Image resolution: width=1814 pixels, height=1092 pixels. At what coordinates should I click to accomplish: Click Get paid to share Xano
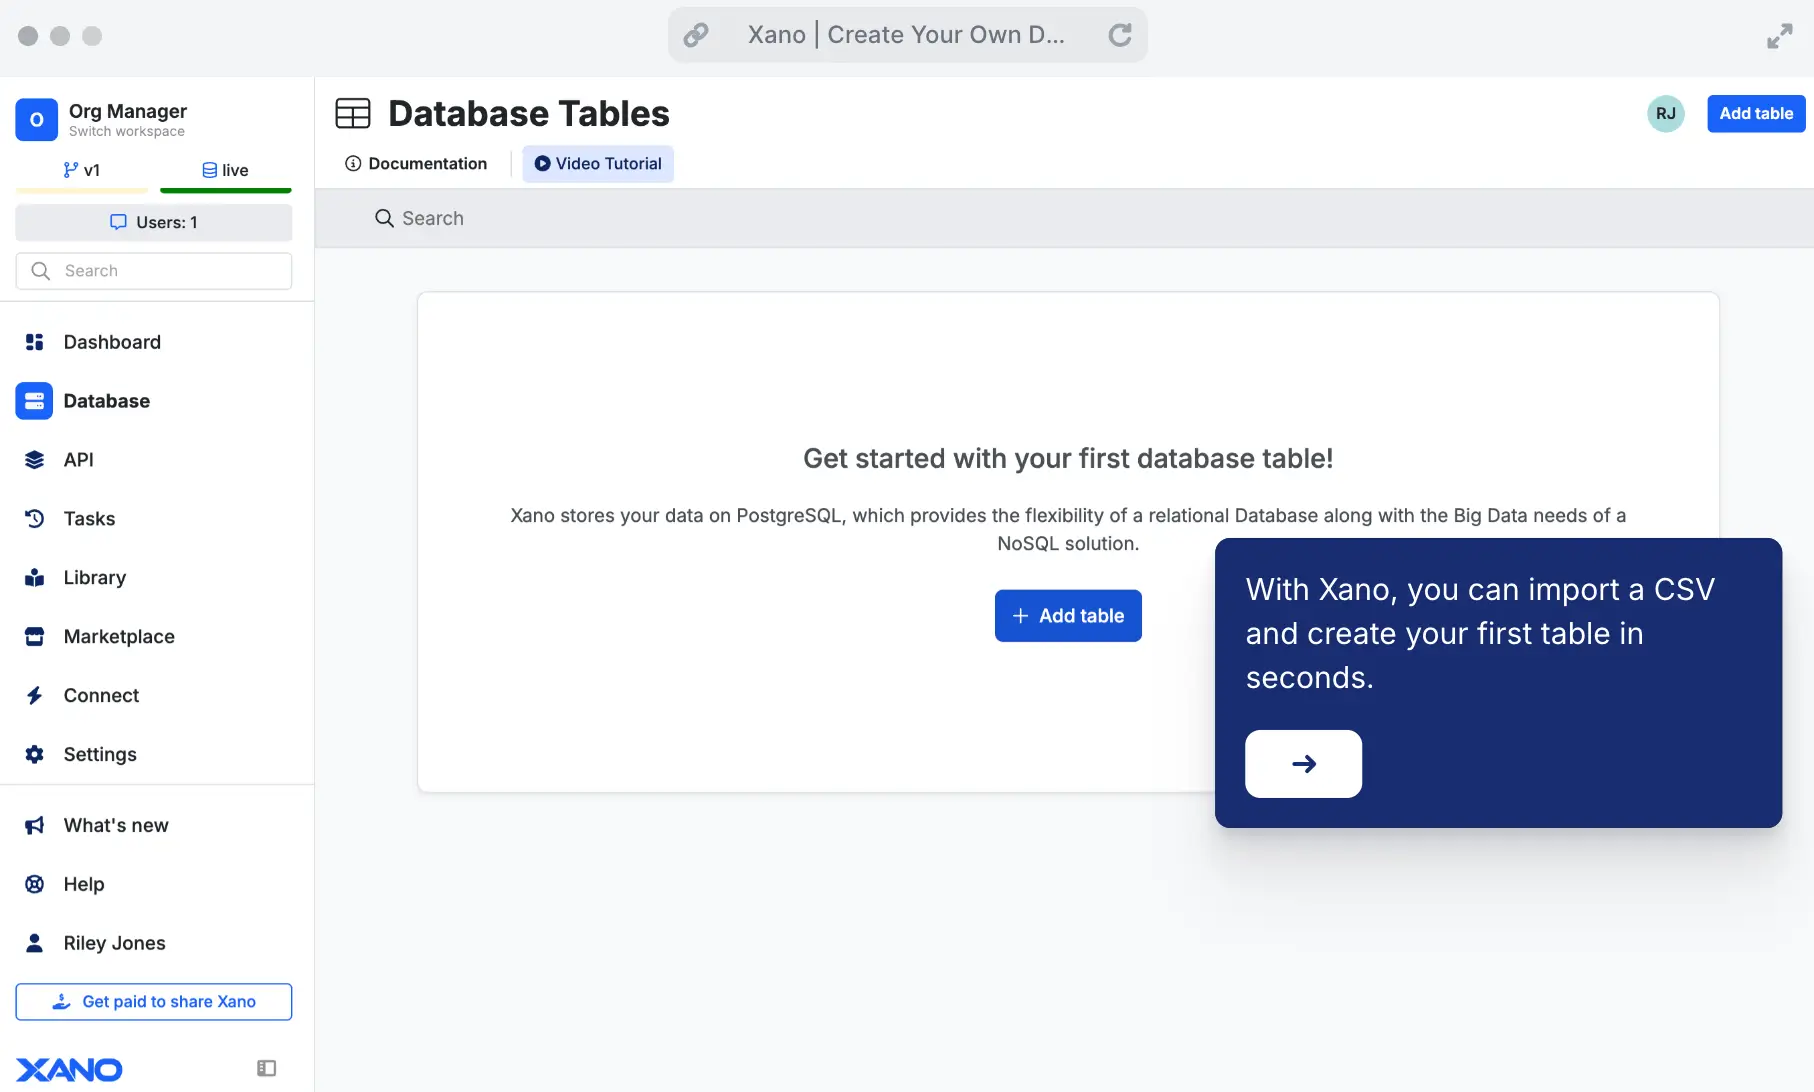(x=154, y=1002)
